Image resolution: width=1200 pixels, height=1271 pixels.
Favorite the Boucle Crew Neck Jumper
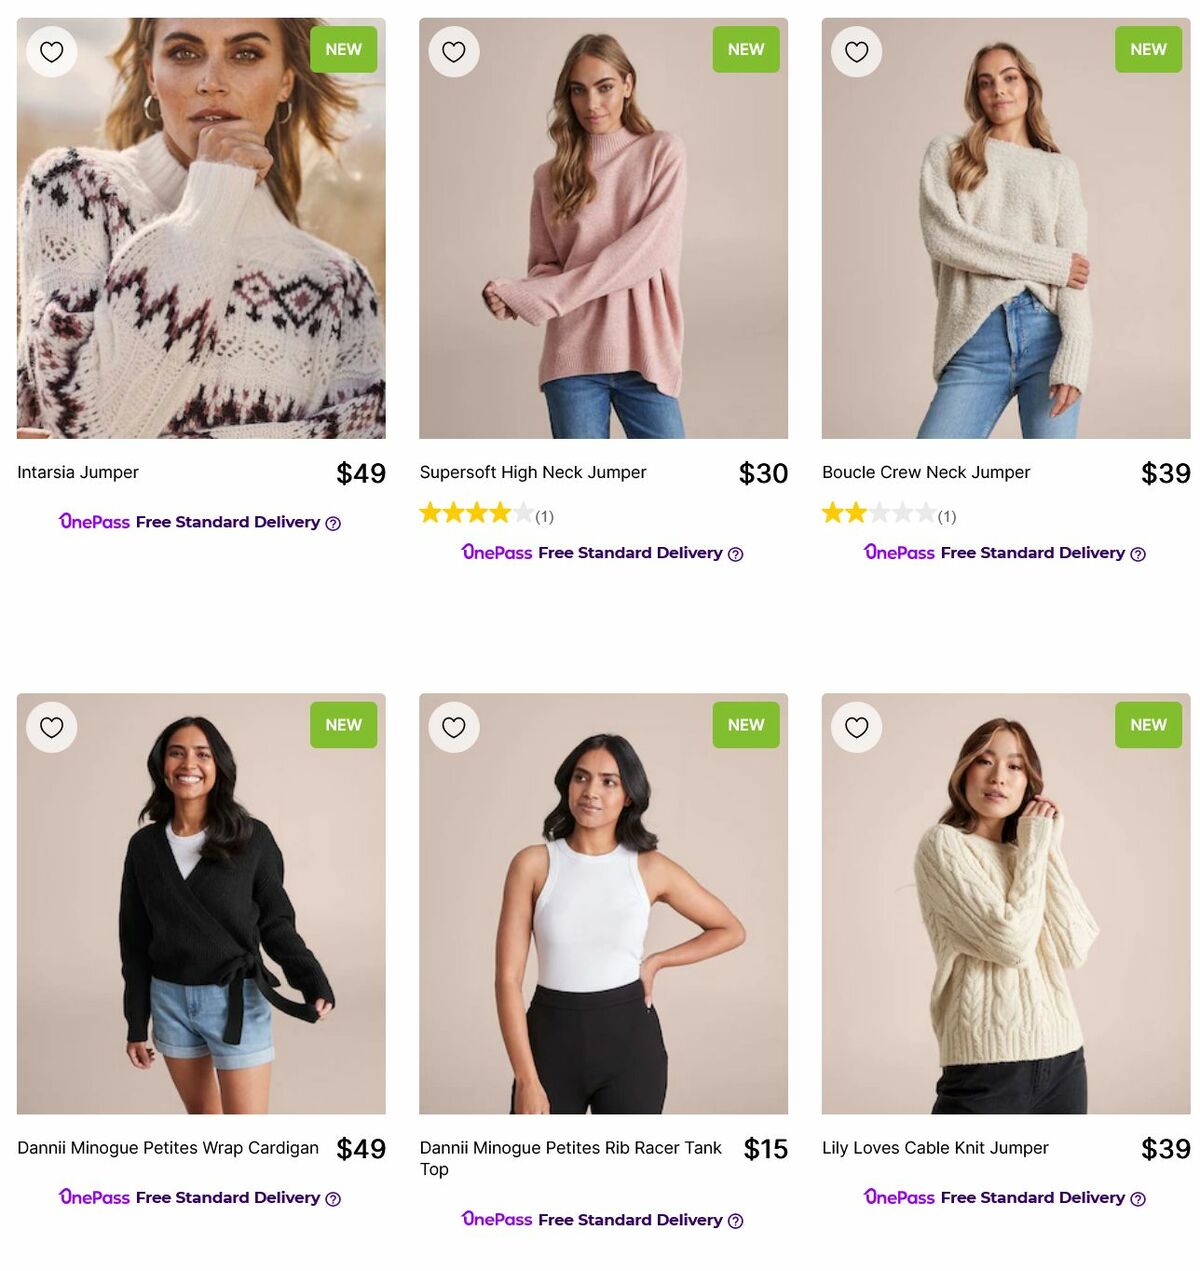coord(856,51)
